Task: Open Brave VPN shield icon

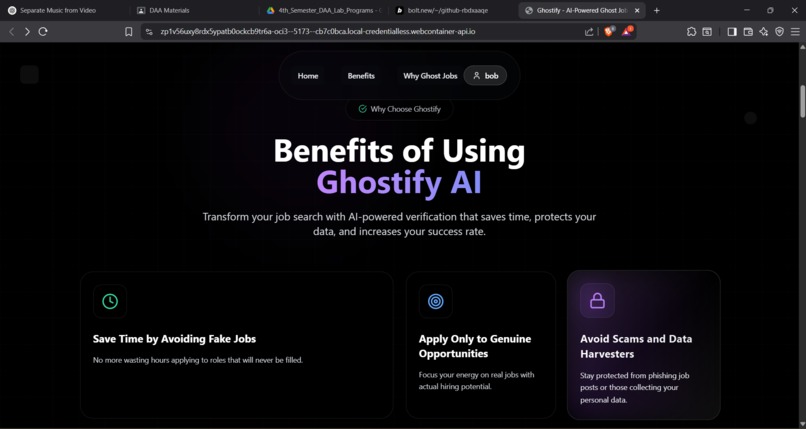Action: coord(779,31)
